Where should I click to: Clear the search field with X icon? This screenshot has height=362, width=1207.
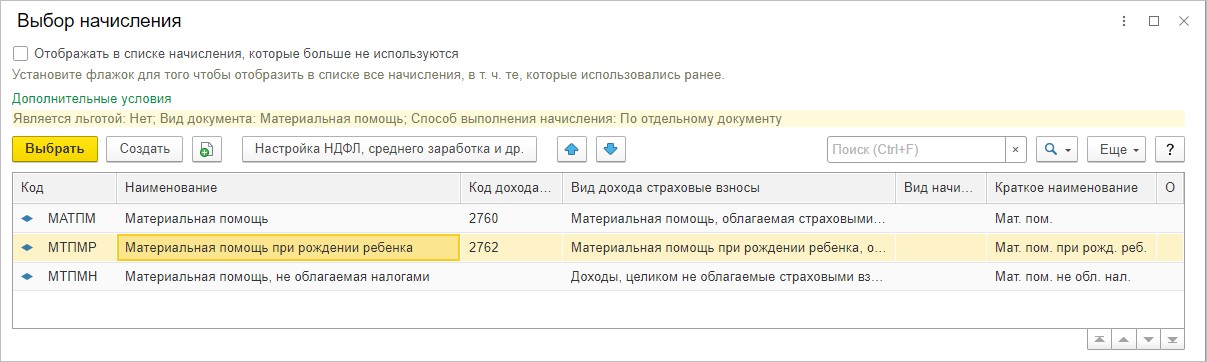(1016, 149)
